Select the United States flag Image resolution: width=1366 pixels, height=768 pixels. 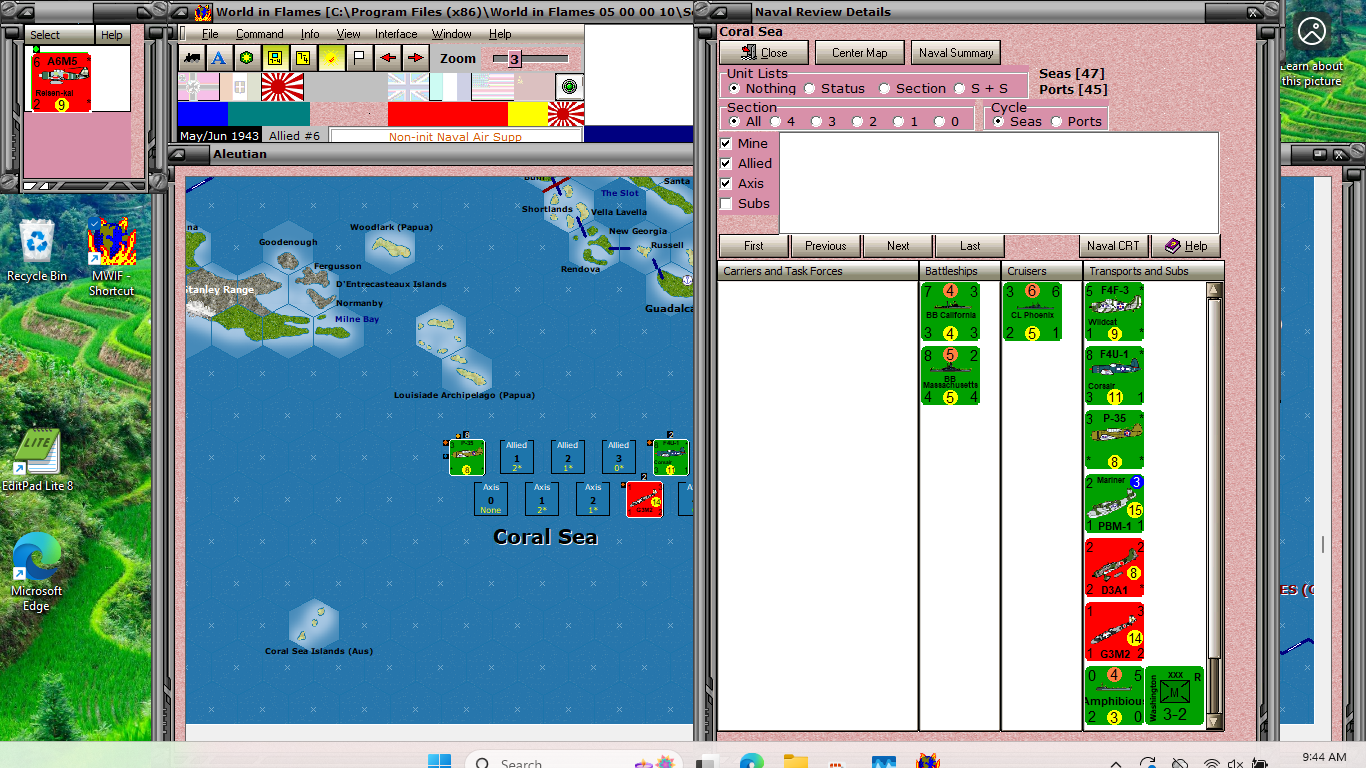492,87
